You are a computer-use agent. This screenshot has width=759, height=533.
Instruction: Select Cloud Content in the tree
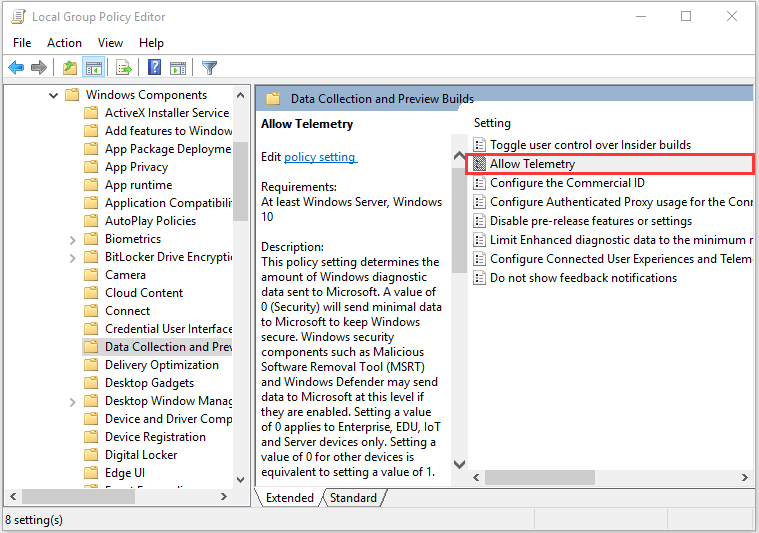(144, 293)
